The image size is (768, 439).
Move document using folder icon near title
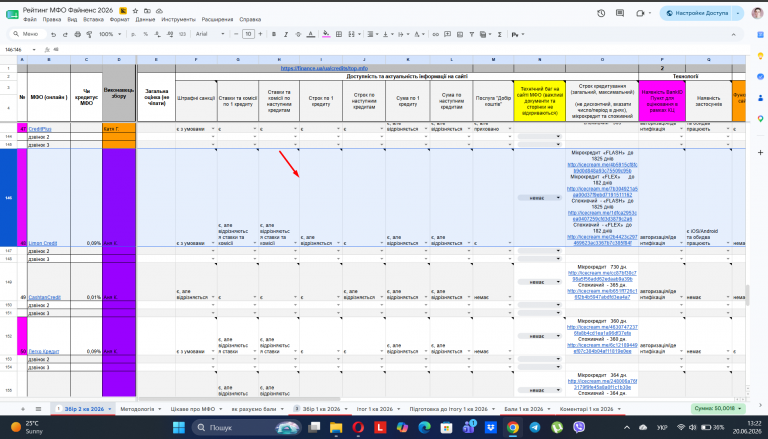coord(147,10)
